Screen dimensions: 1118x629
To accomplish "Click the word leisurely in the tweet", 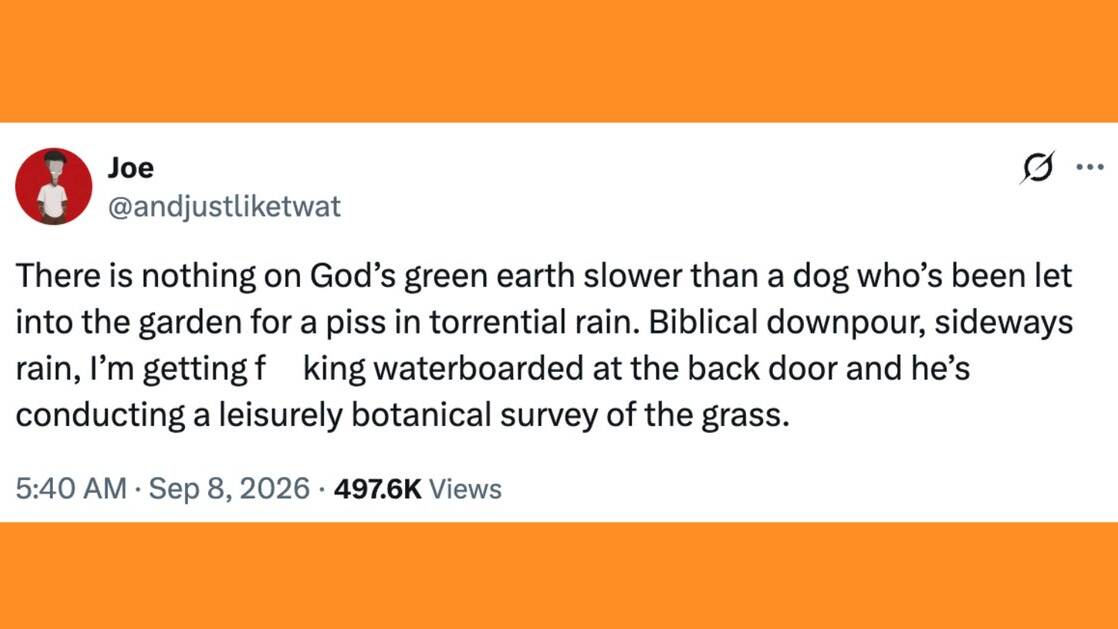I will point(280,416).
